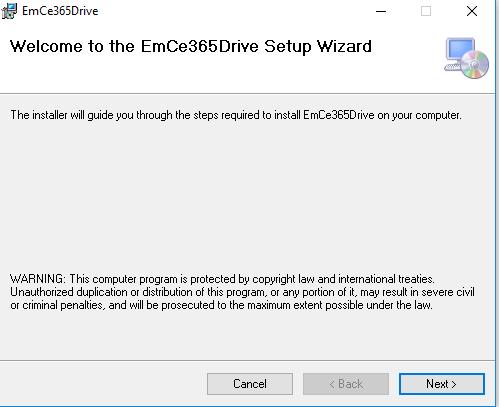Click the greyed-out maximize box

point(426,11)
